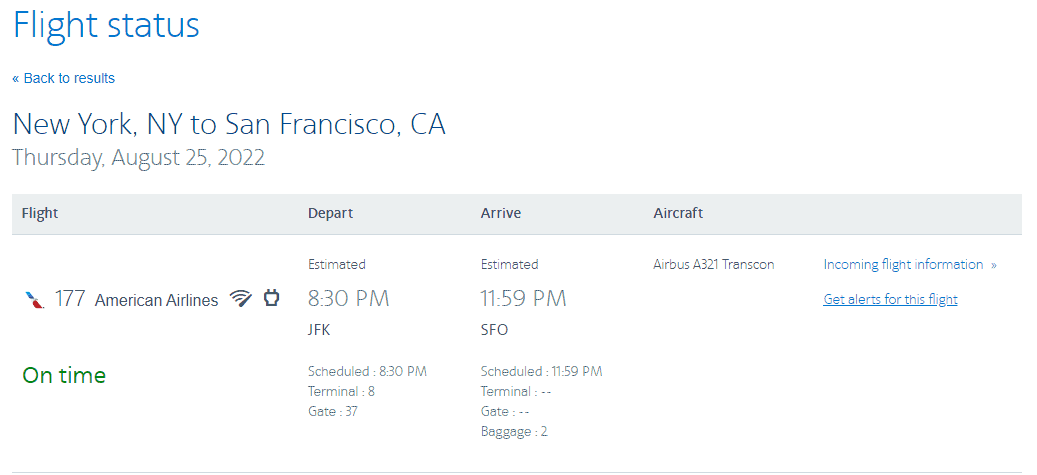Click the estimated 11:59 PM arrival time

[524, 298]
